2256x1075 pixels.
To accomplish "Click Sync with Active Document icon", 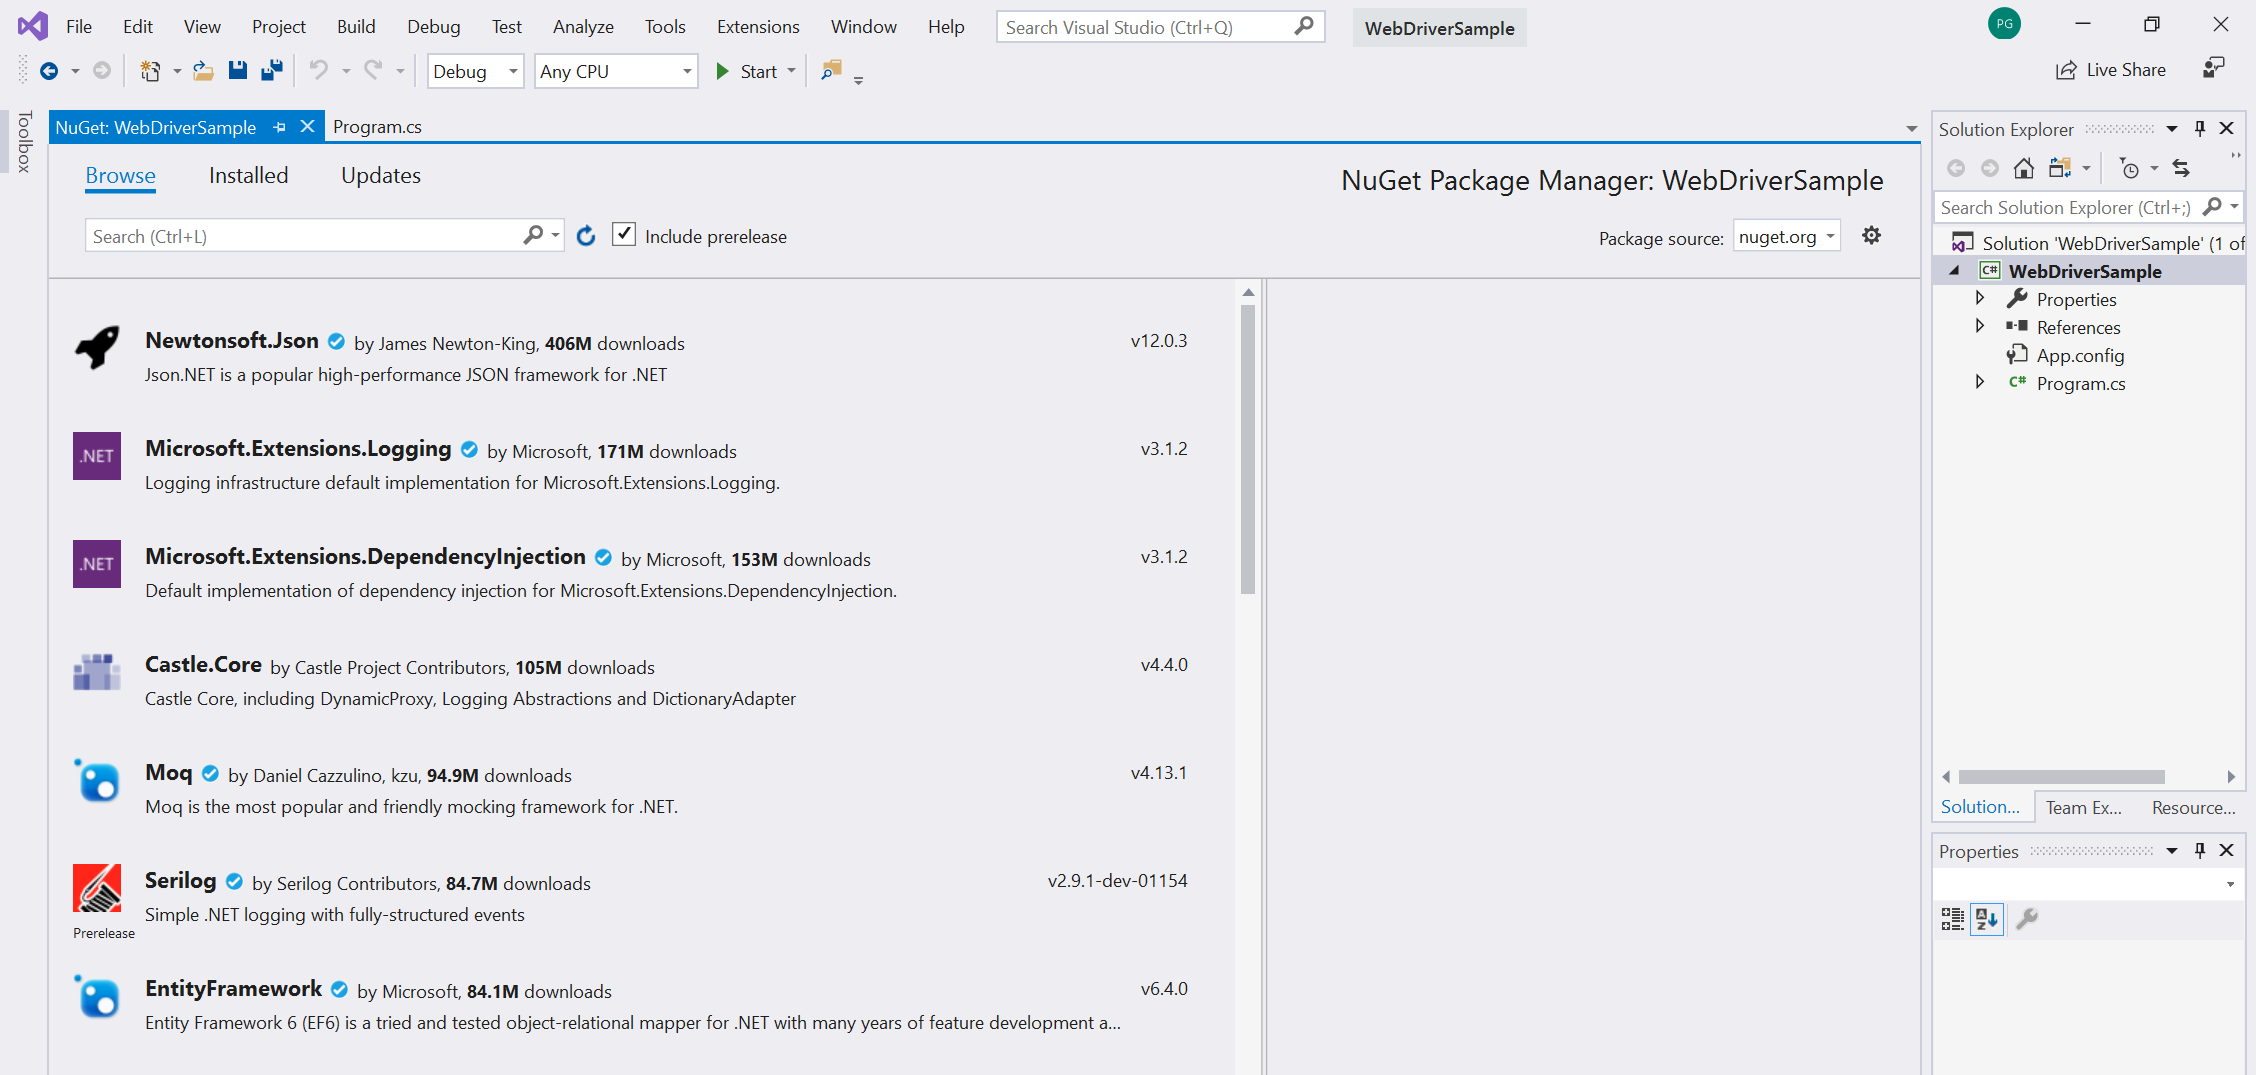I will pos(2183,168).
